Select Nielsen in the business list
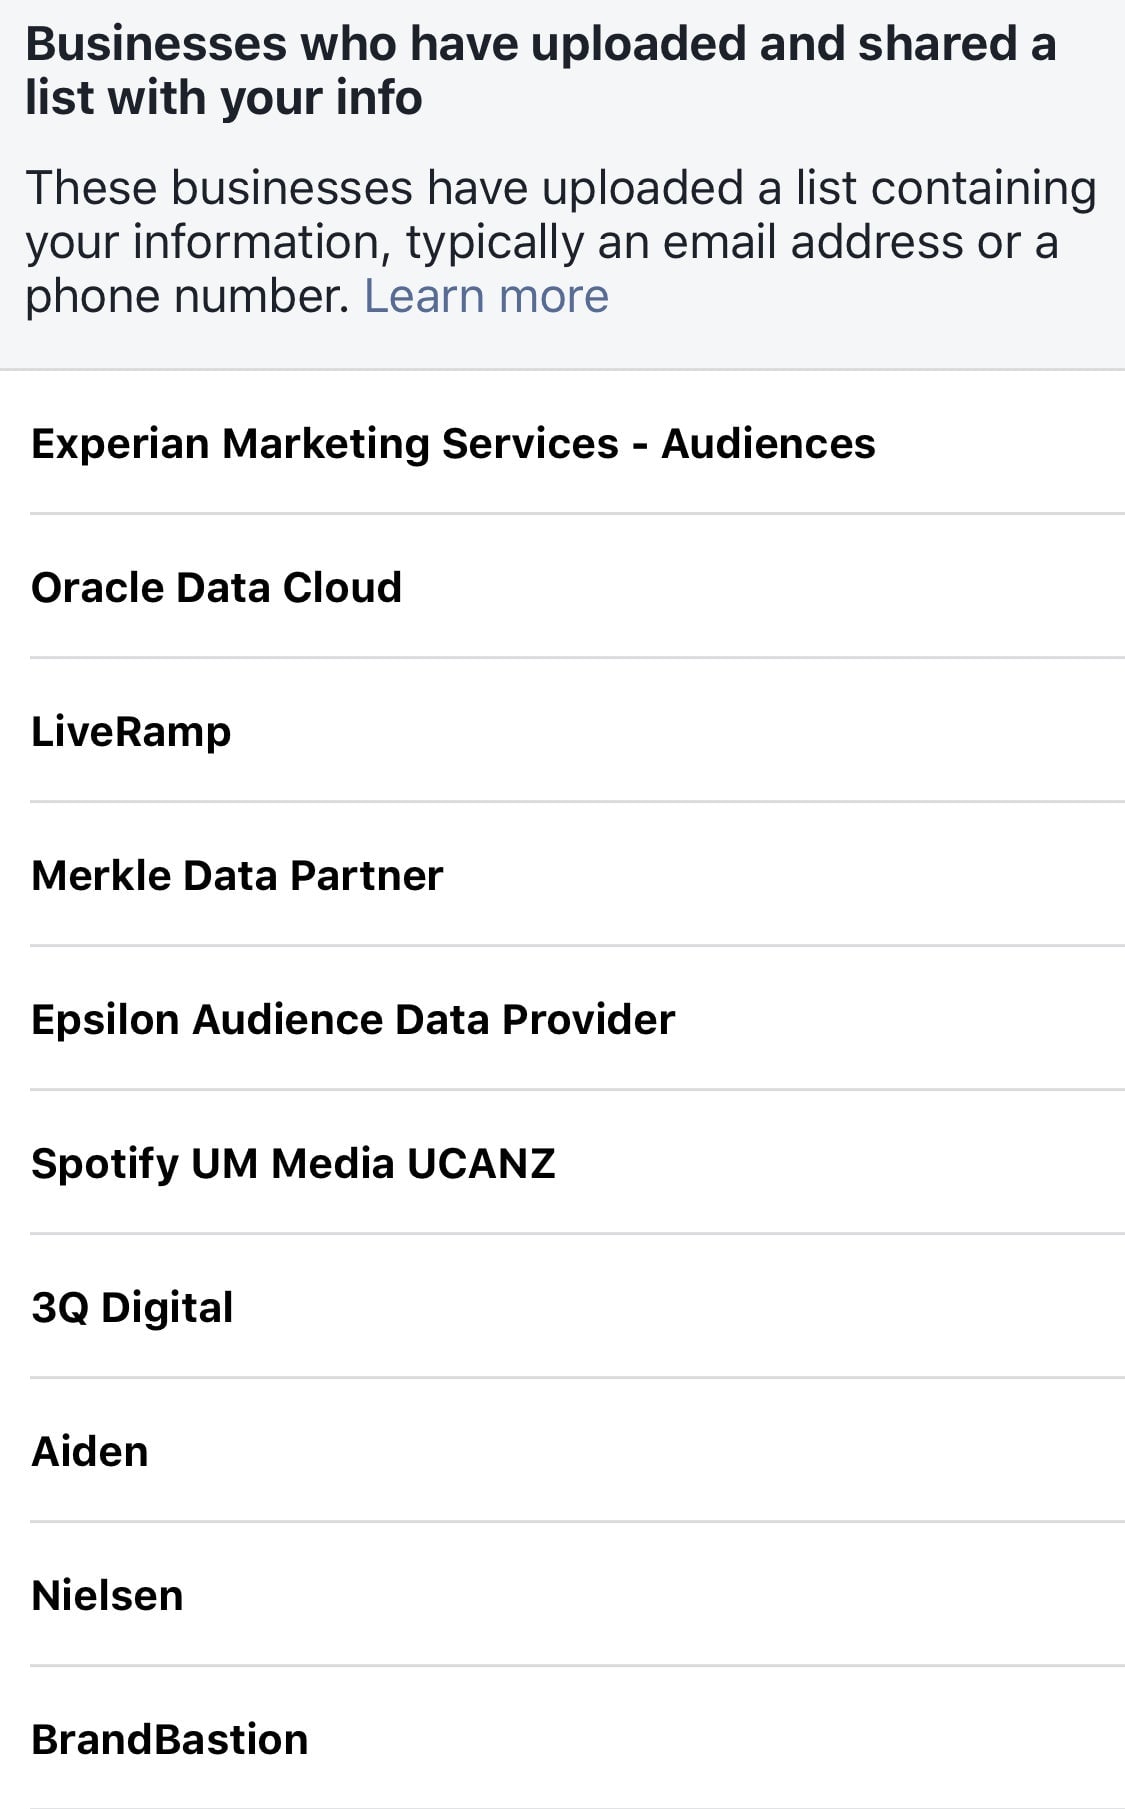 pos(107,1596)
